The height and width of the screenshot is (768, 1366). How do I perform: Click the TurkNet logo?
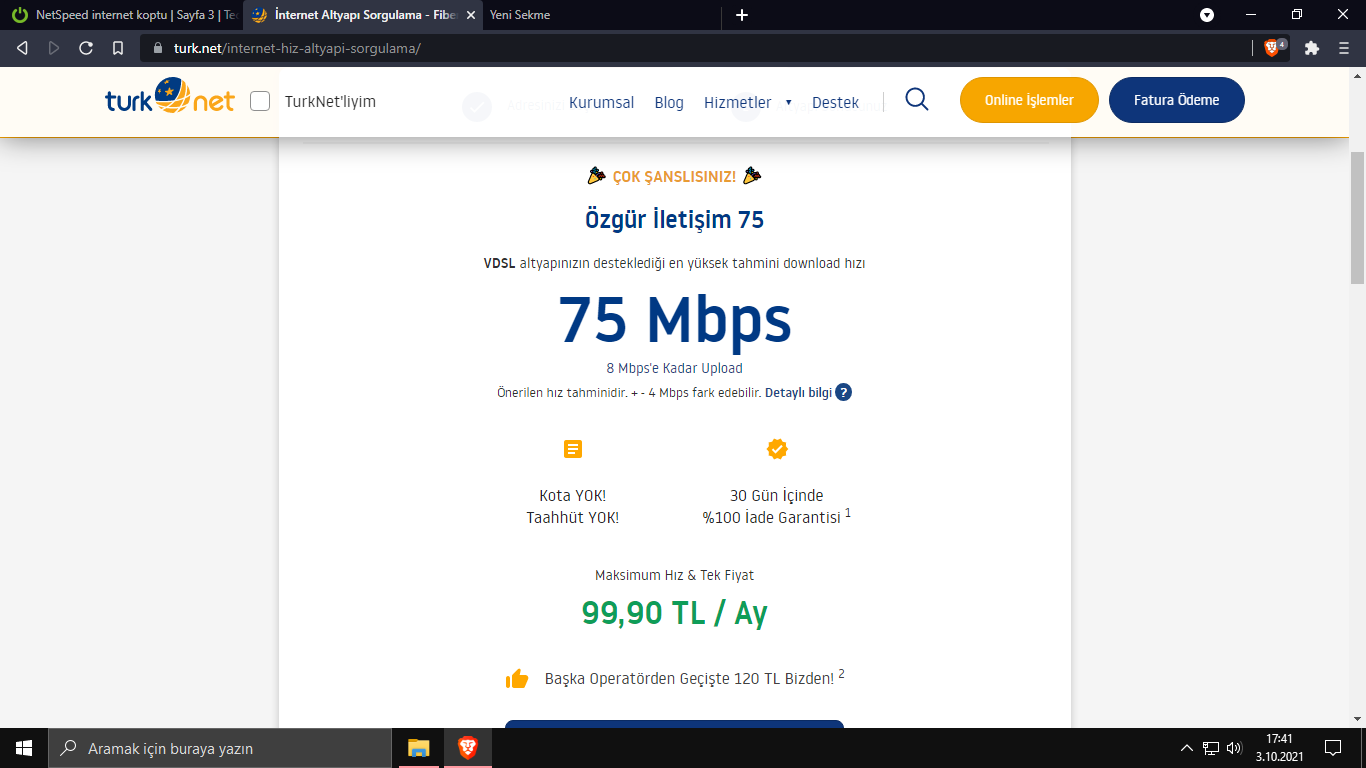pos(170,98)
